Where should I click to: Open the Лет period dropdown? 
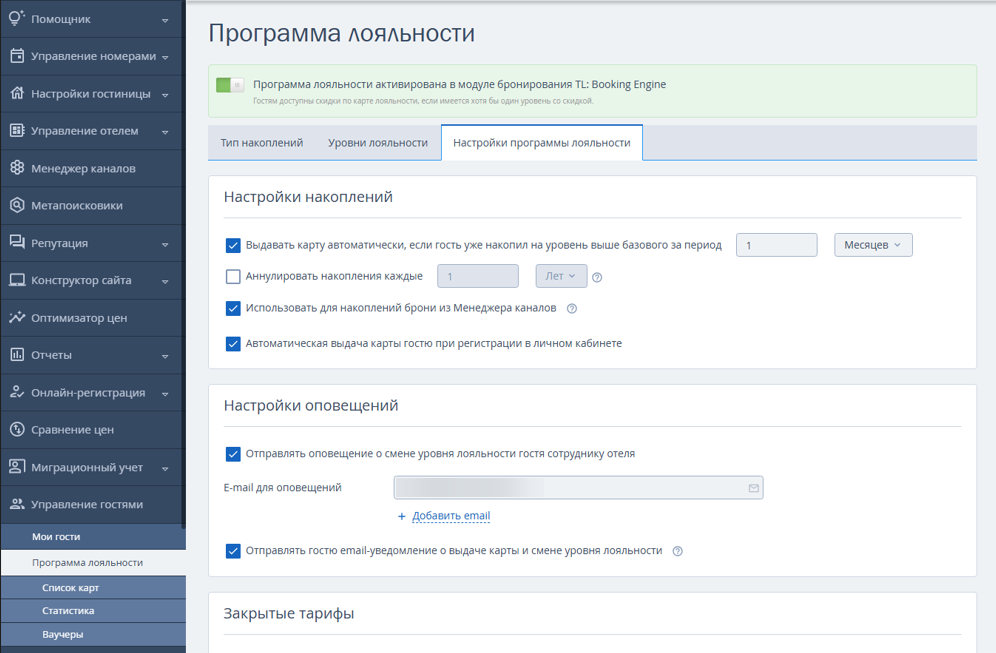click(561, 276)
